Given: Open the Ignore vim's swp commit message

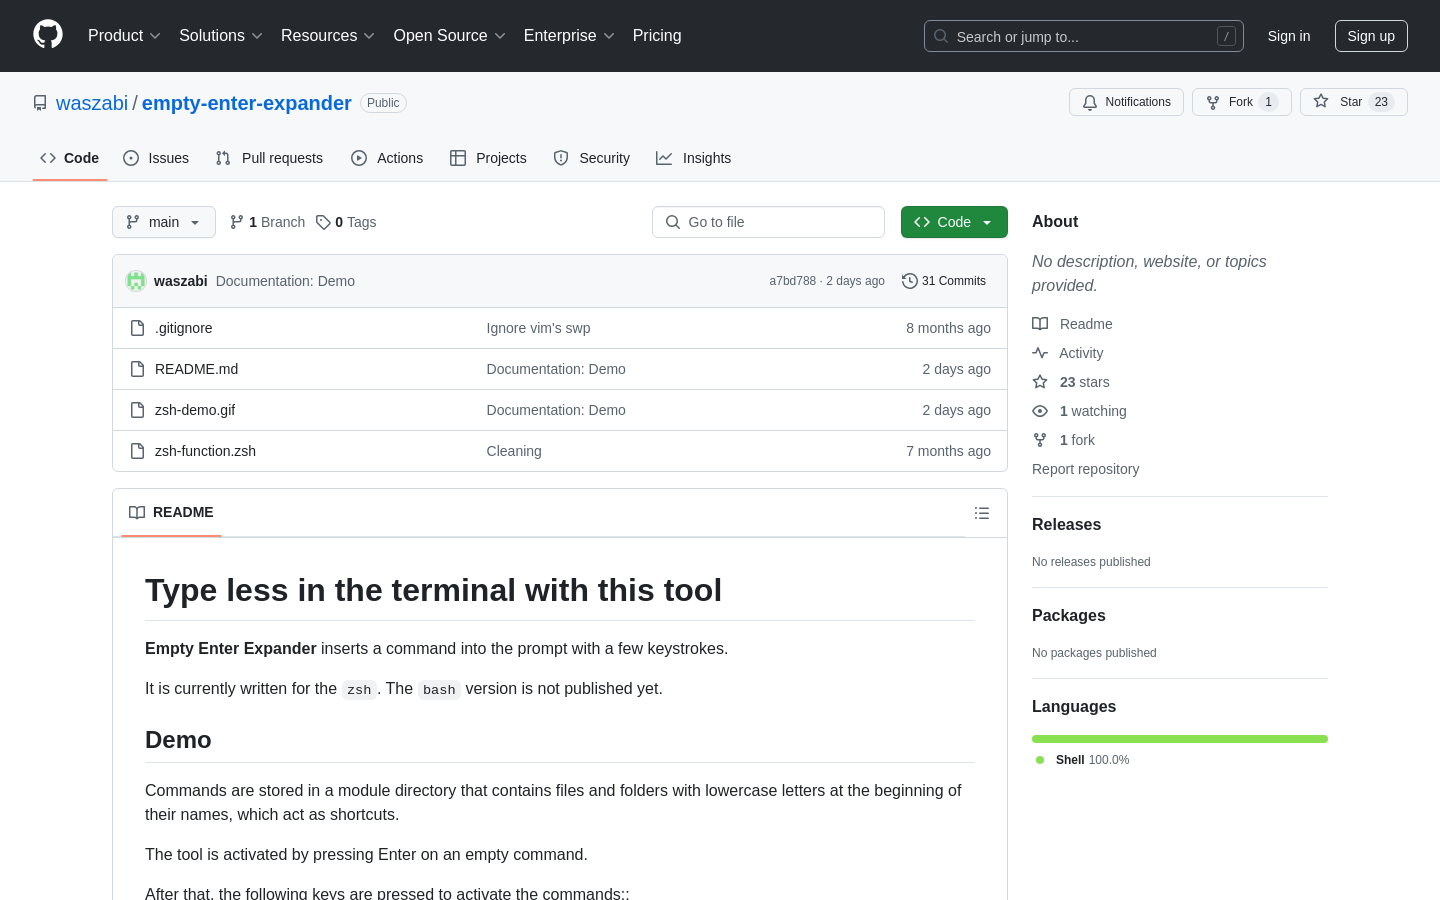Looking at the screenshot, I should pyautogui.click(x=538, y=328).
